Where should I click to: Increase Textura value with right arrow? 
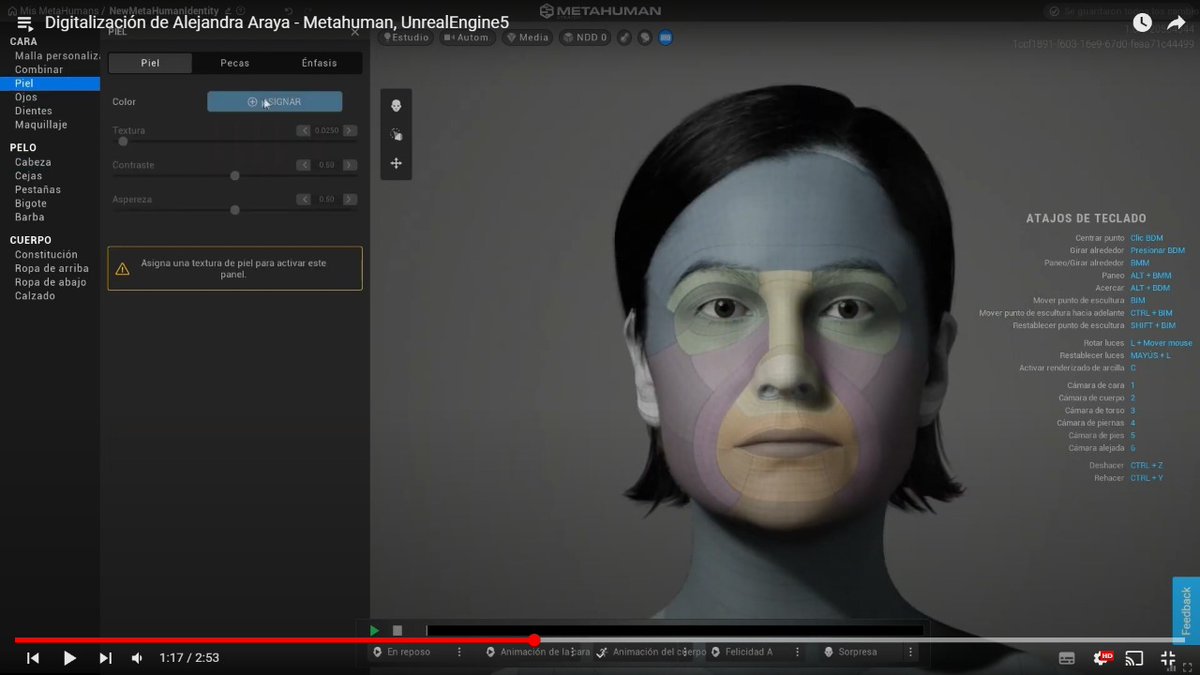(350, 131)
